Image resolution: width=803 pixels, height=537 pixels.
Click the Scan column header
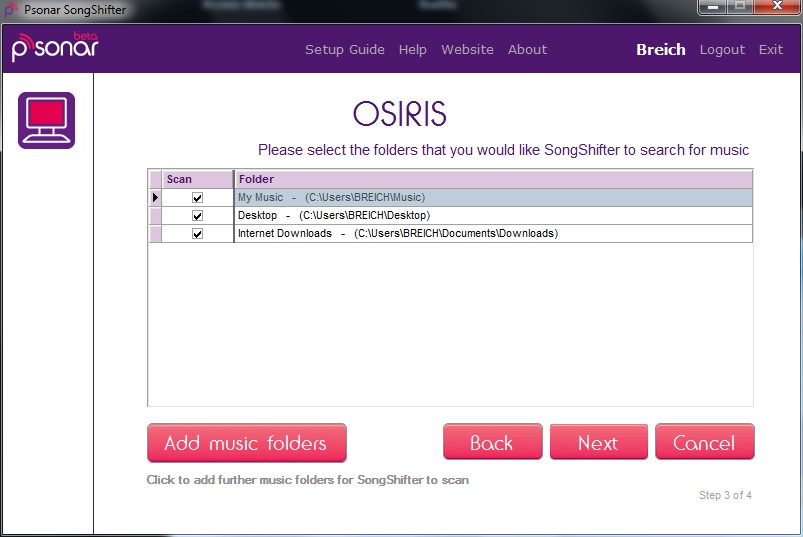click(197, 179)
